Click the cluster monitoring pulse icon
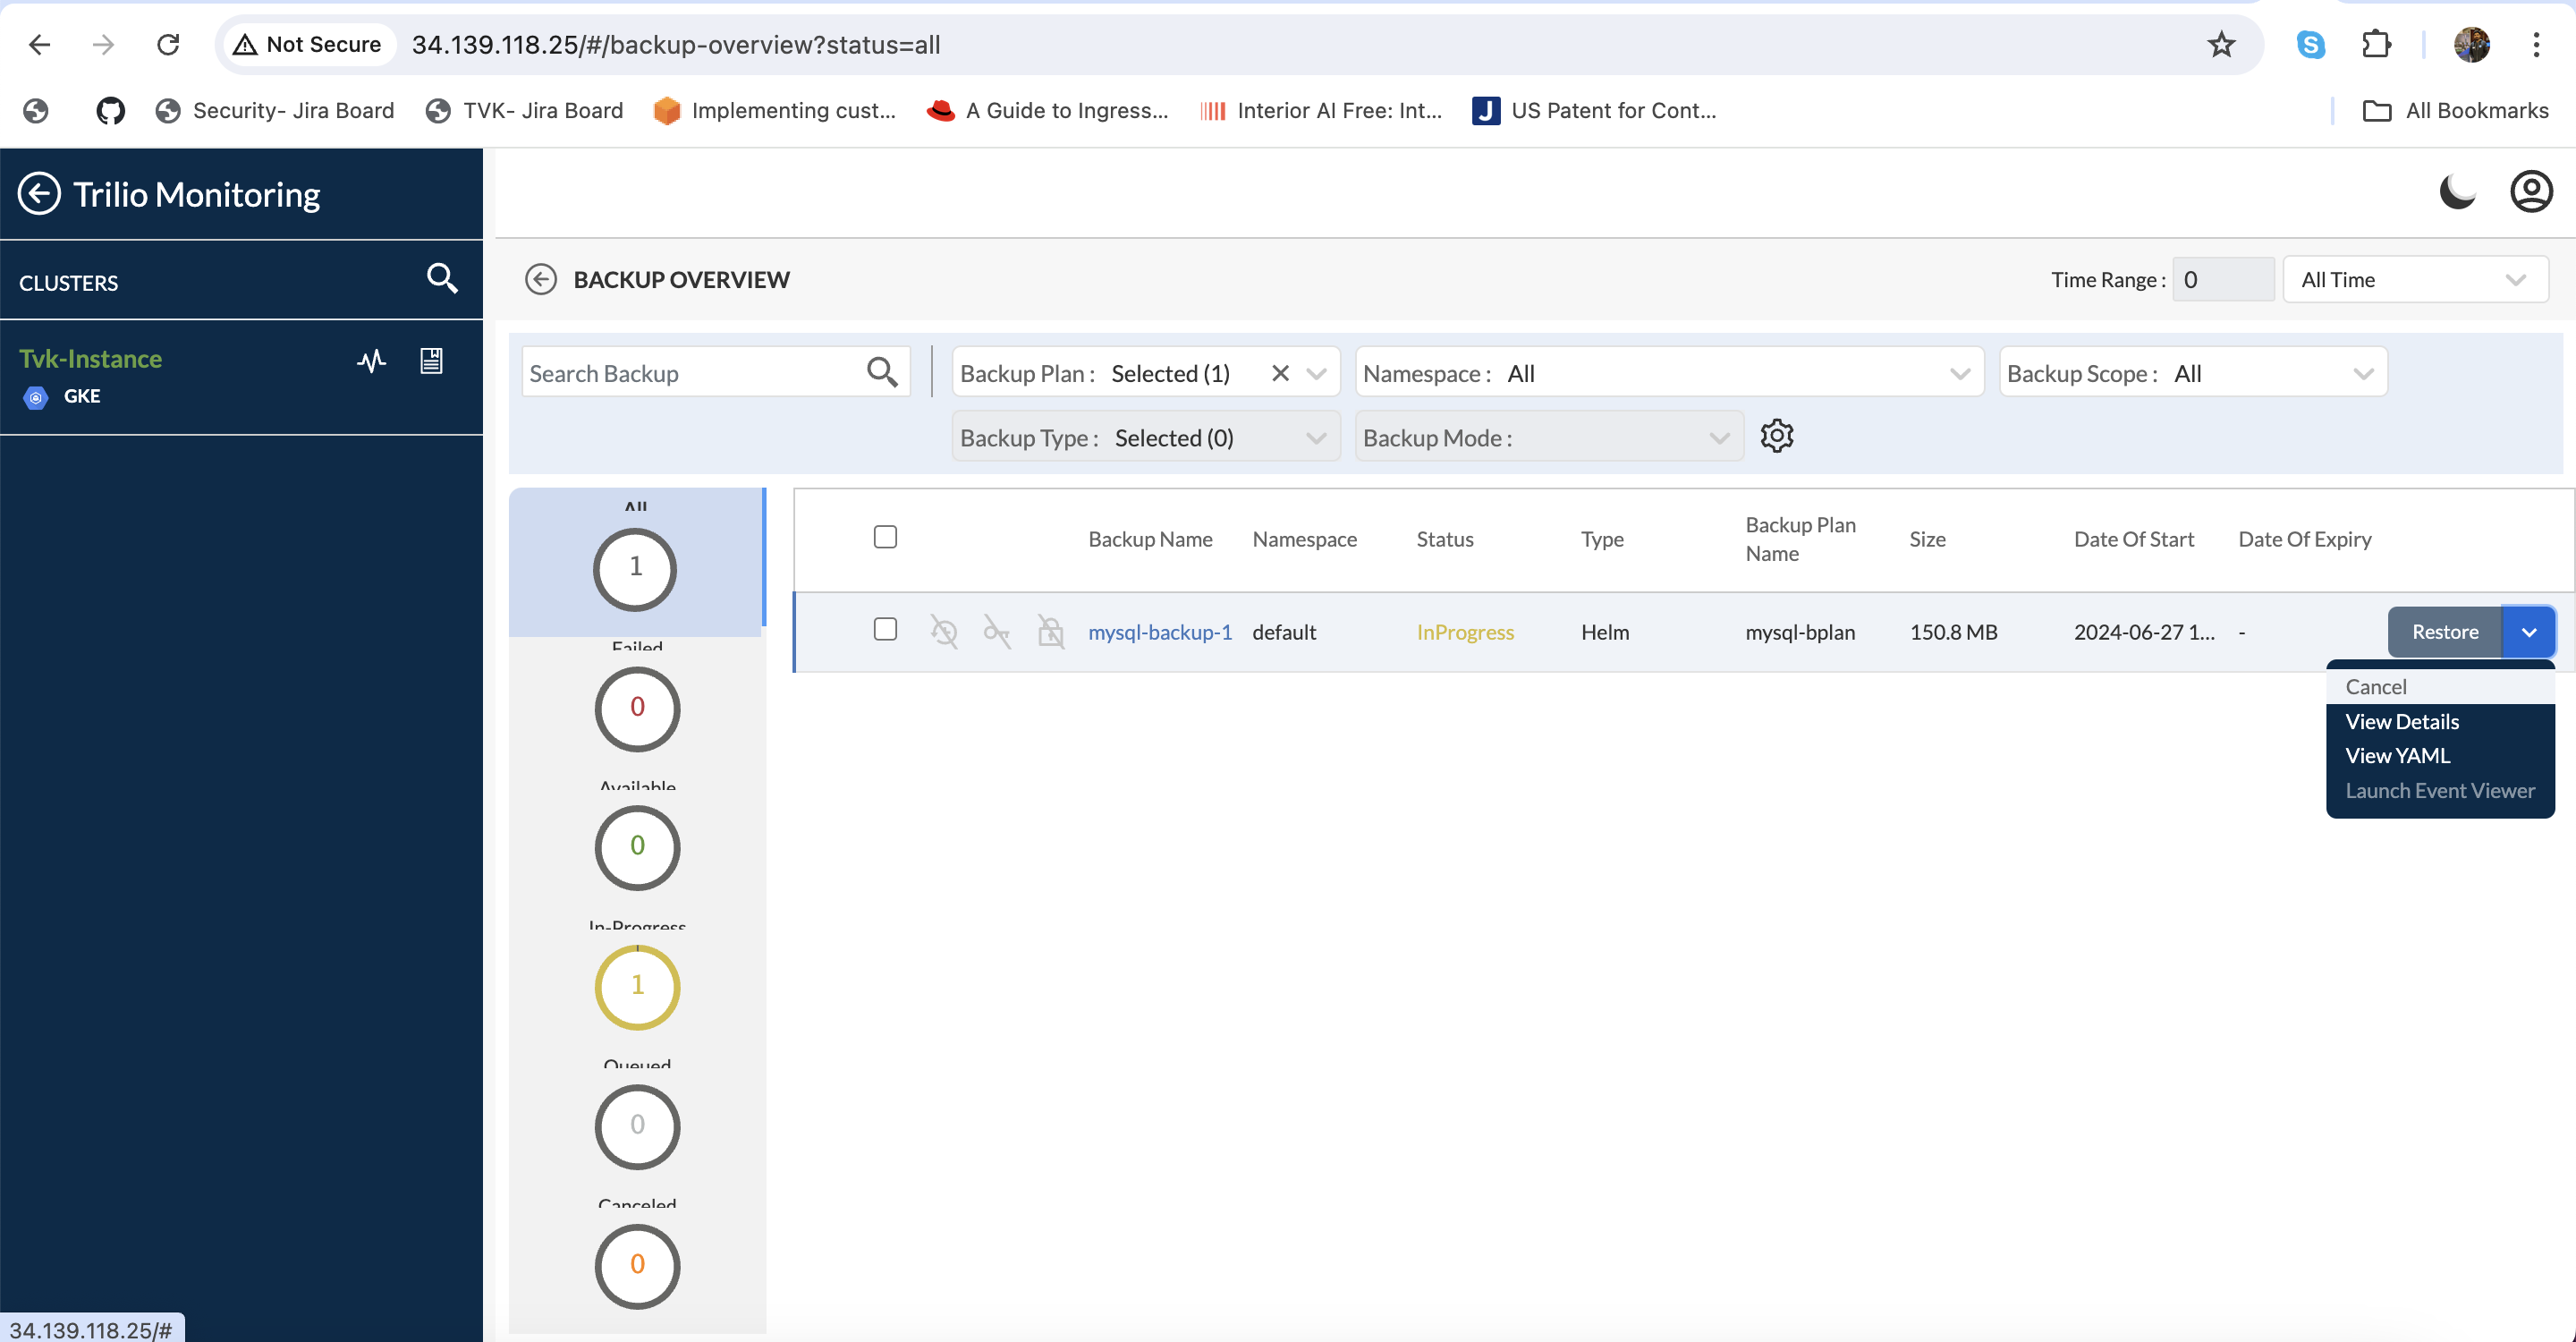 (x=371, y=361)
